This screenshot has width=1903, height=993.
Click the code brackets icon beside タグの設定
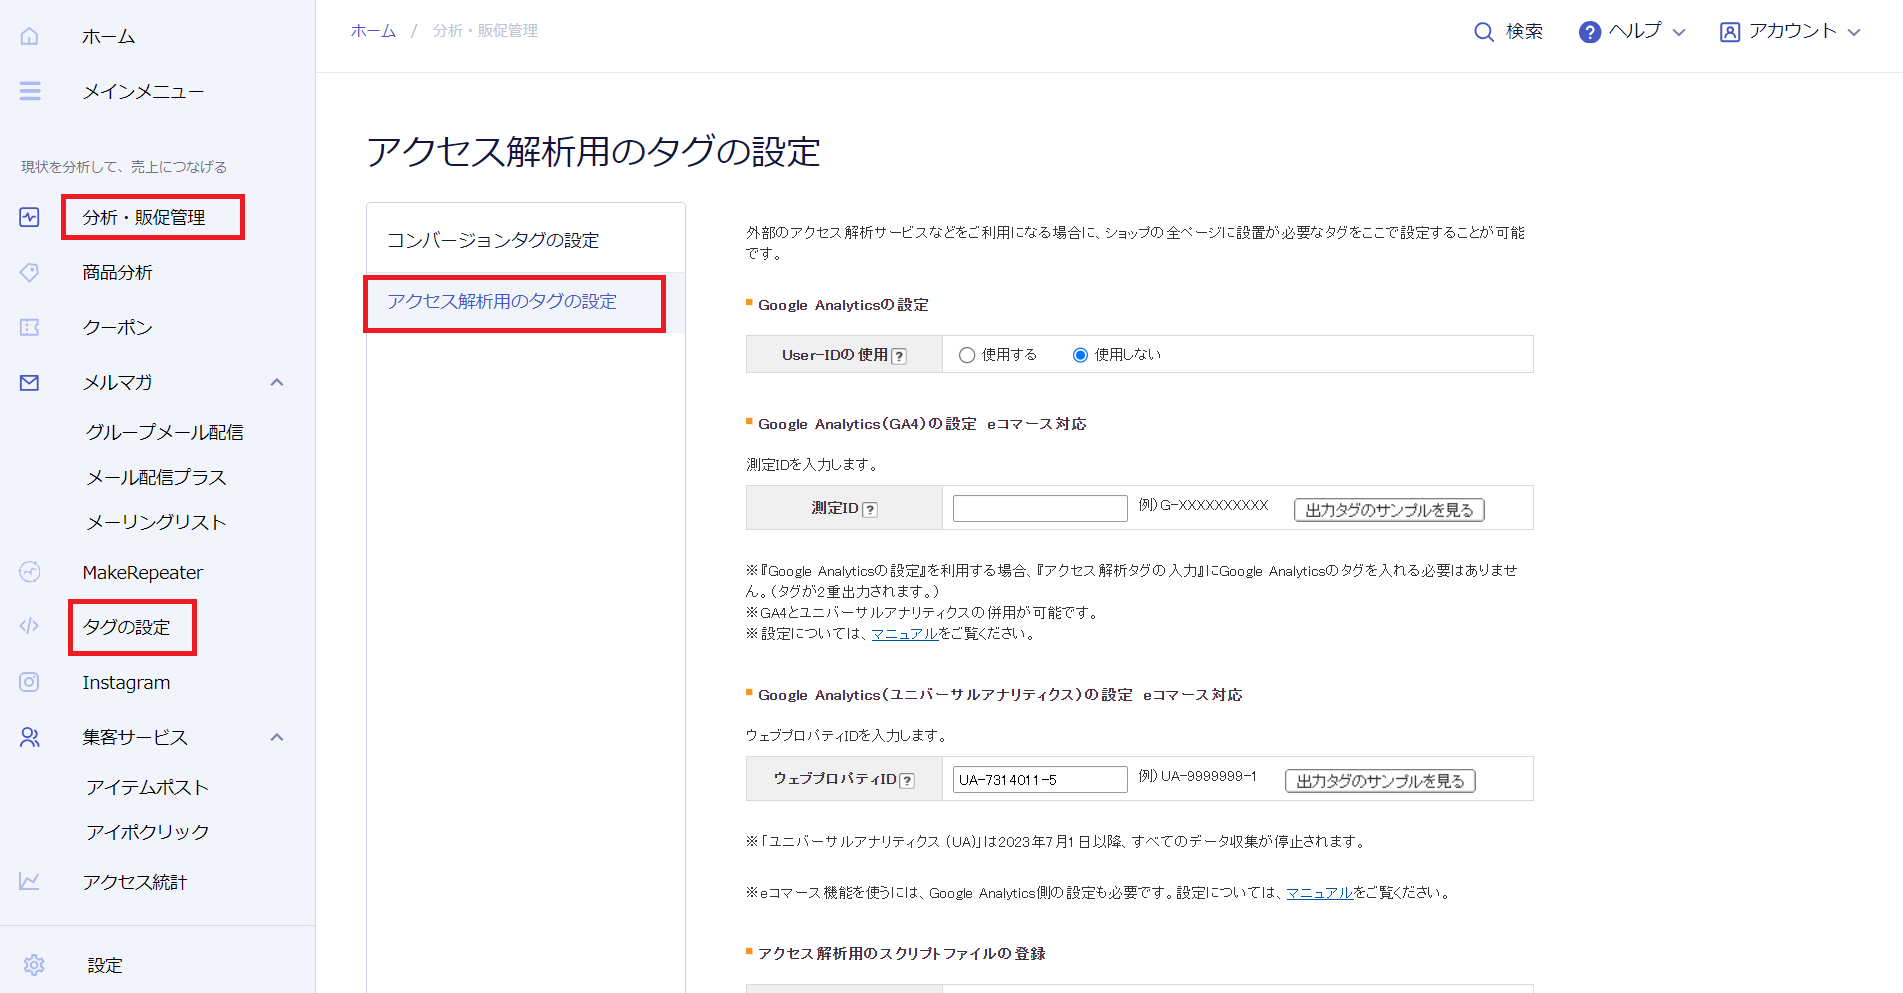click(x=29, y=626)
